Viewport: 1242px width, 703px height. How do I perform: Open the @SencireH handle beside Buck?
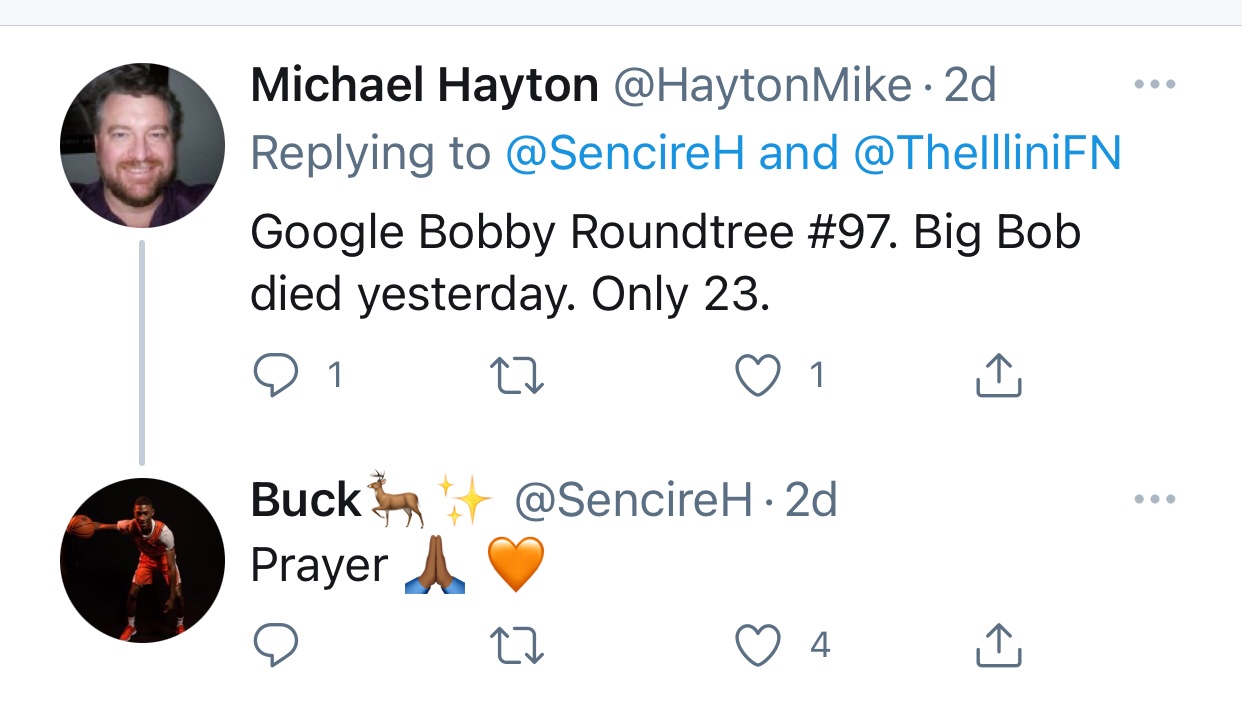[632, 500]
